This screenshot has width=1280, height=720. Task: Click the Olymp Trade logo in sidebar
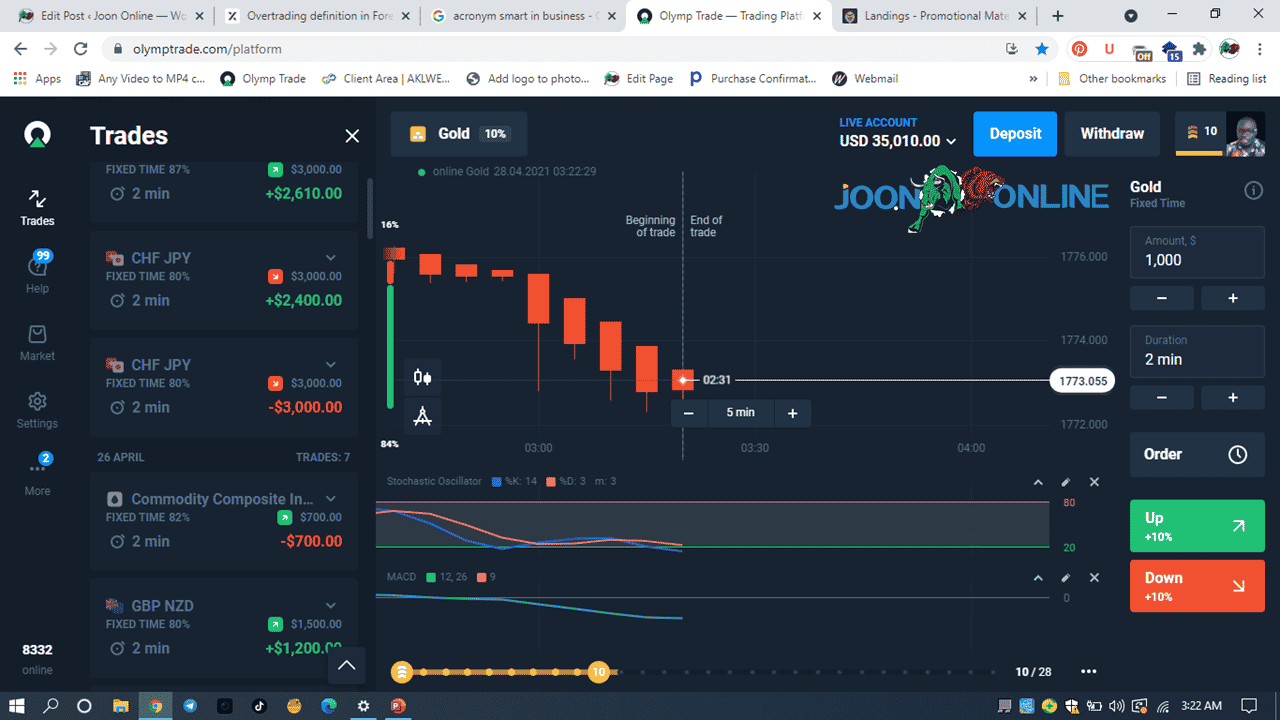[37, 135]
